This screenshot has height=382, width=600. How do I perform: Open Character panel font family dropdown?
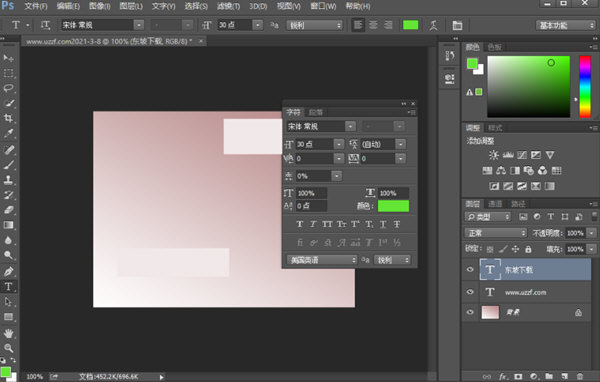351,126
